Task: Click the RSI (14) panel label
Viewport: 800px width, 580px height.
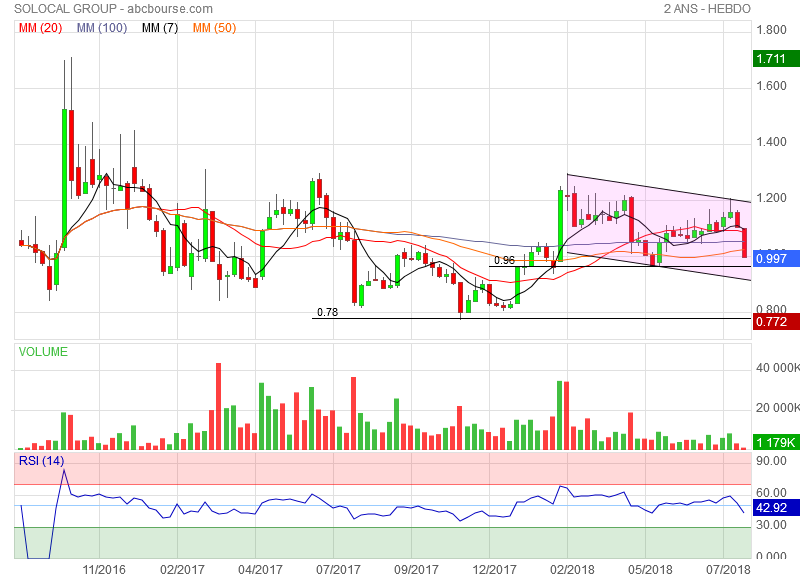Action: (41, 461)
